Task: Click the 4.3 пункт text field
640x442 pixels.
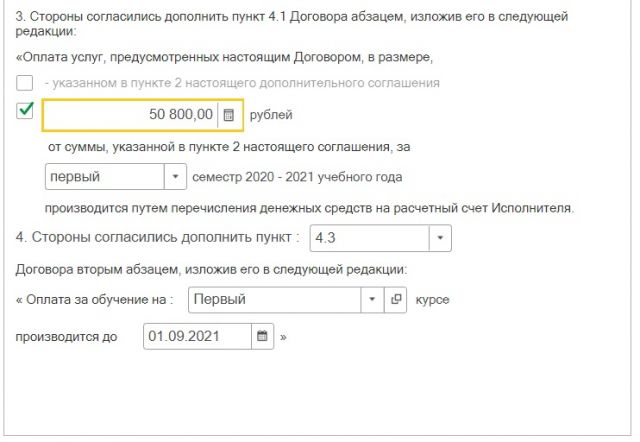Action: pyautogui.click(x=370, y=238)
